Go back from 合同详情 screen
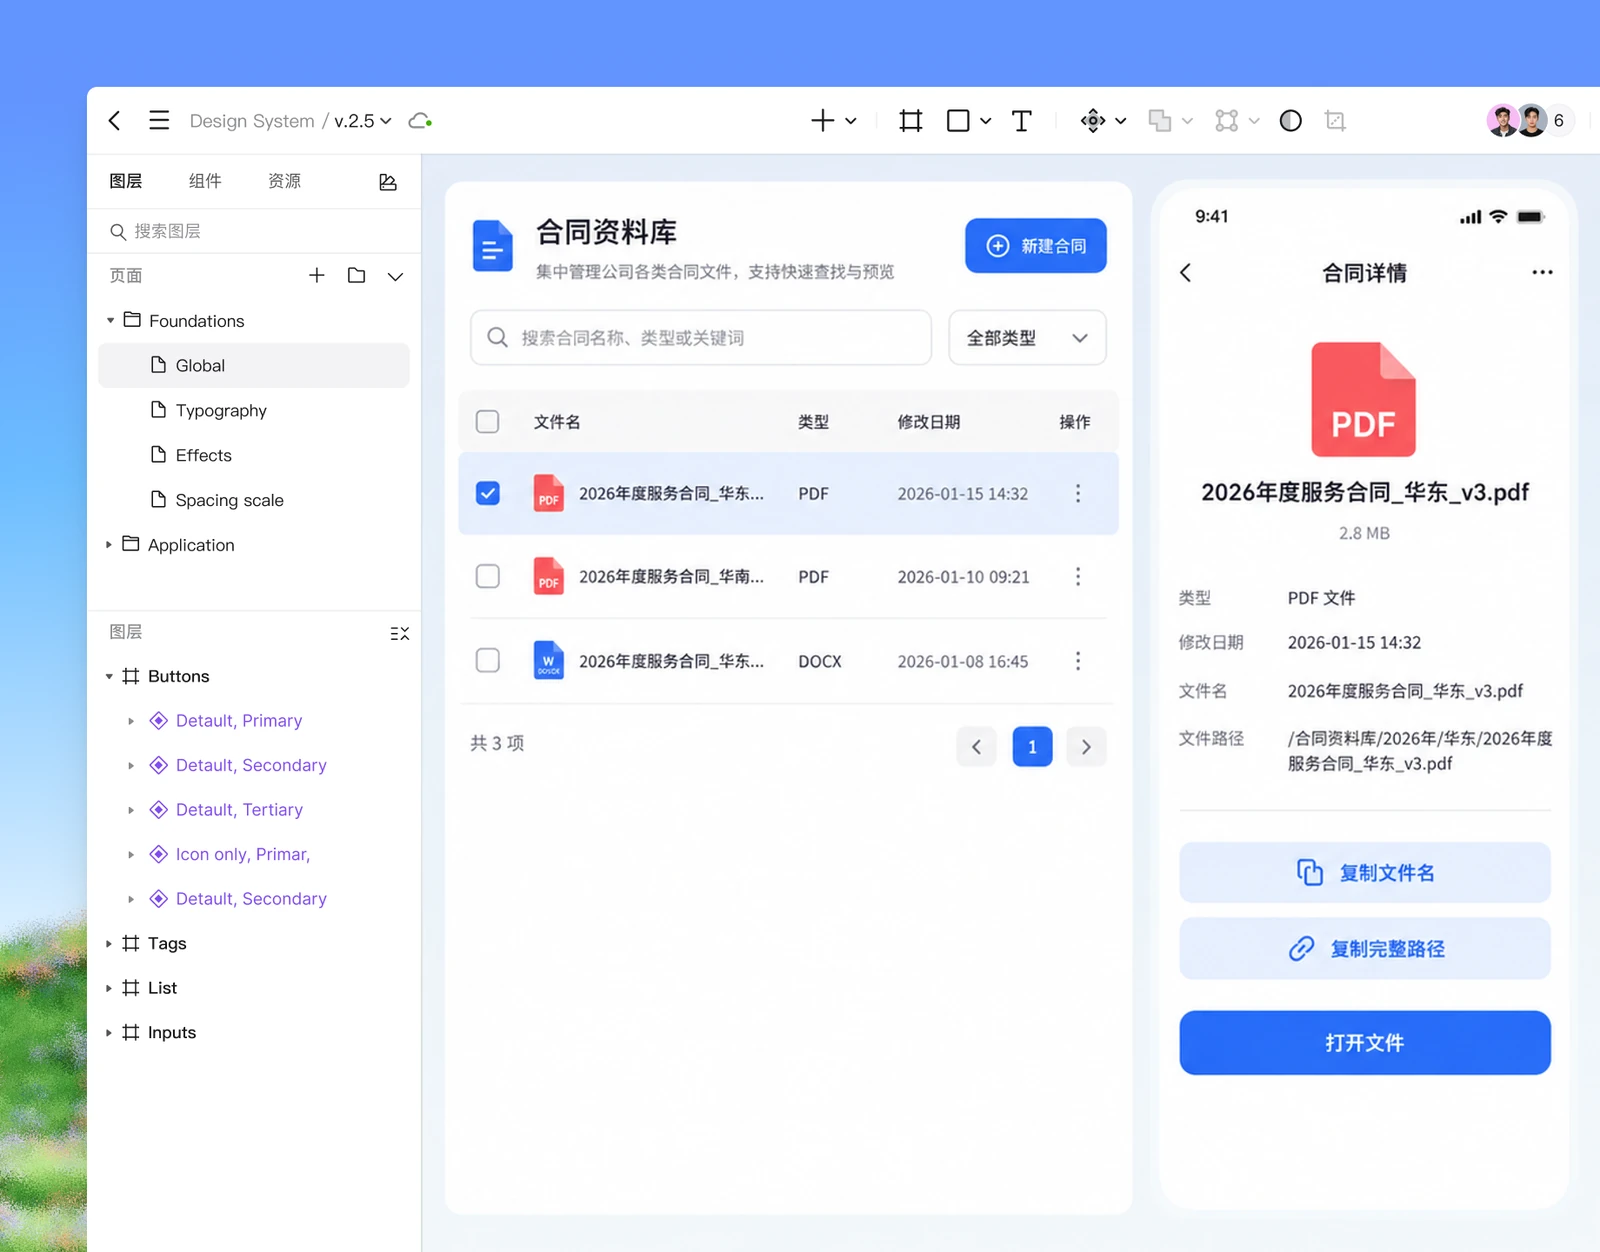Screen dimensions: 1600x1252 1185,272
